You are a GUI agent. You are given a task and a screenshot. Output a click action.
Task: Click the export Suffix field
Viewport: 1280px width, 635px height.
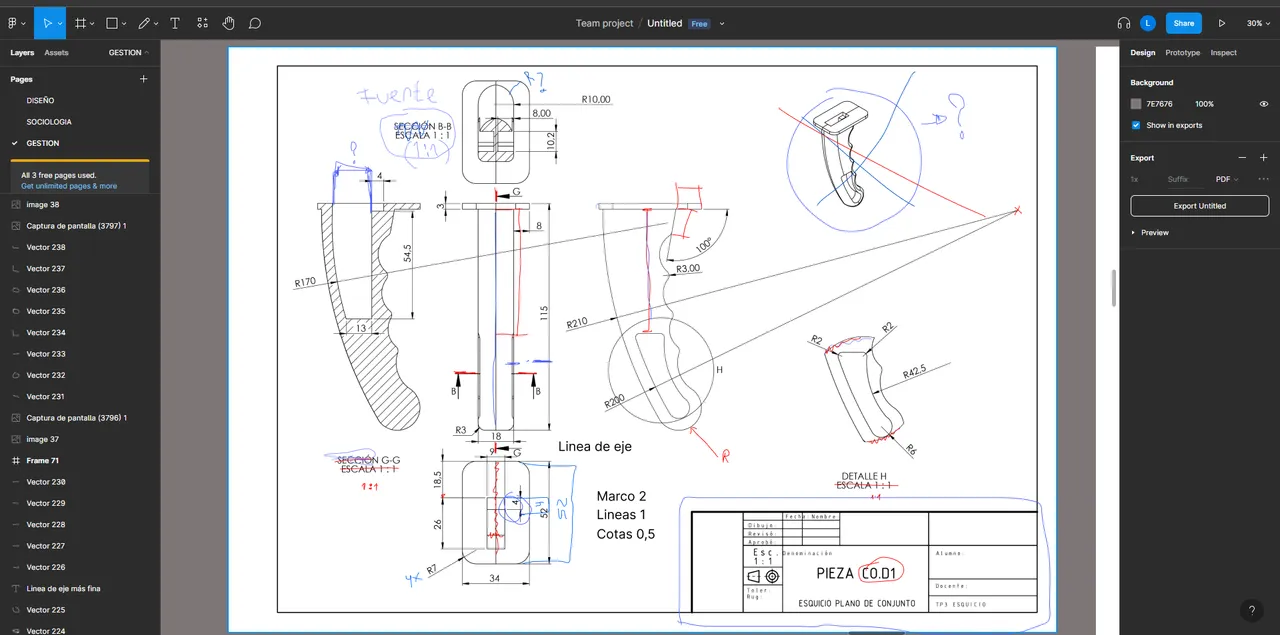point(1178,179)
